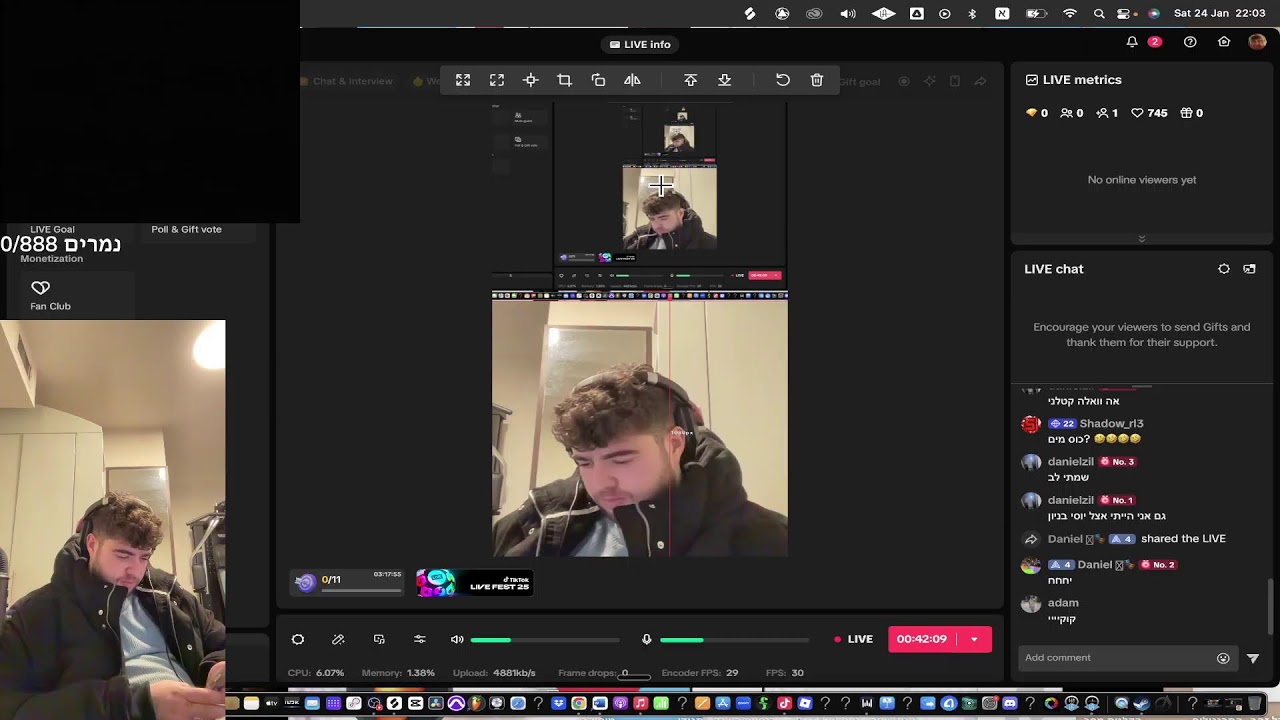The height and width of the screenshot is (720, 1280).
Task: Move source layer to top
Action: (x=690, y=80)
